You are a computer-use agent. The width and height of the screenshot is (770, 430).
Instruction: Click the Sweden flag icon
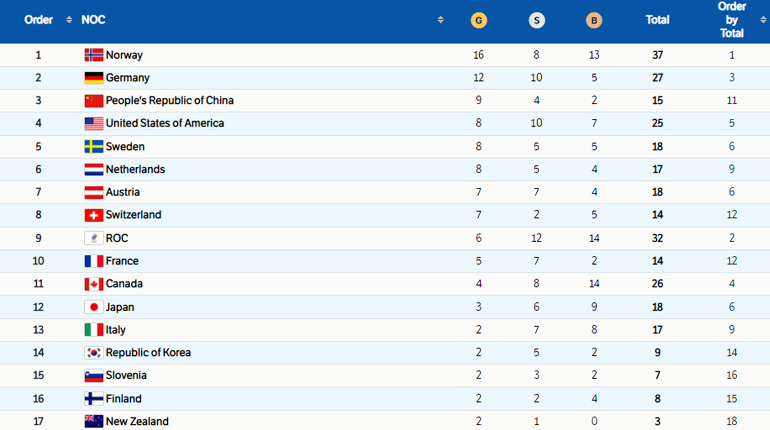(94, 146)
